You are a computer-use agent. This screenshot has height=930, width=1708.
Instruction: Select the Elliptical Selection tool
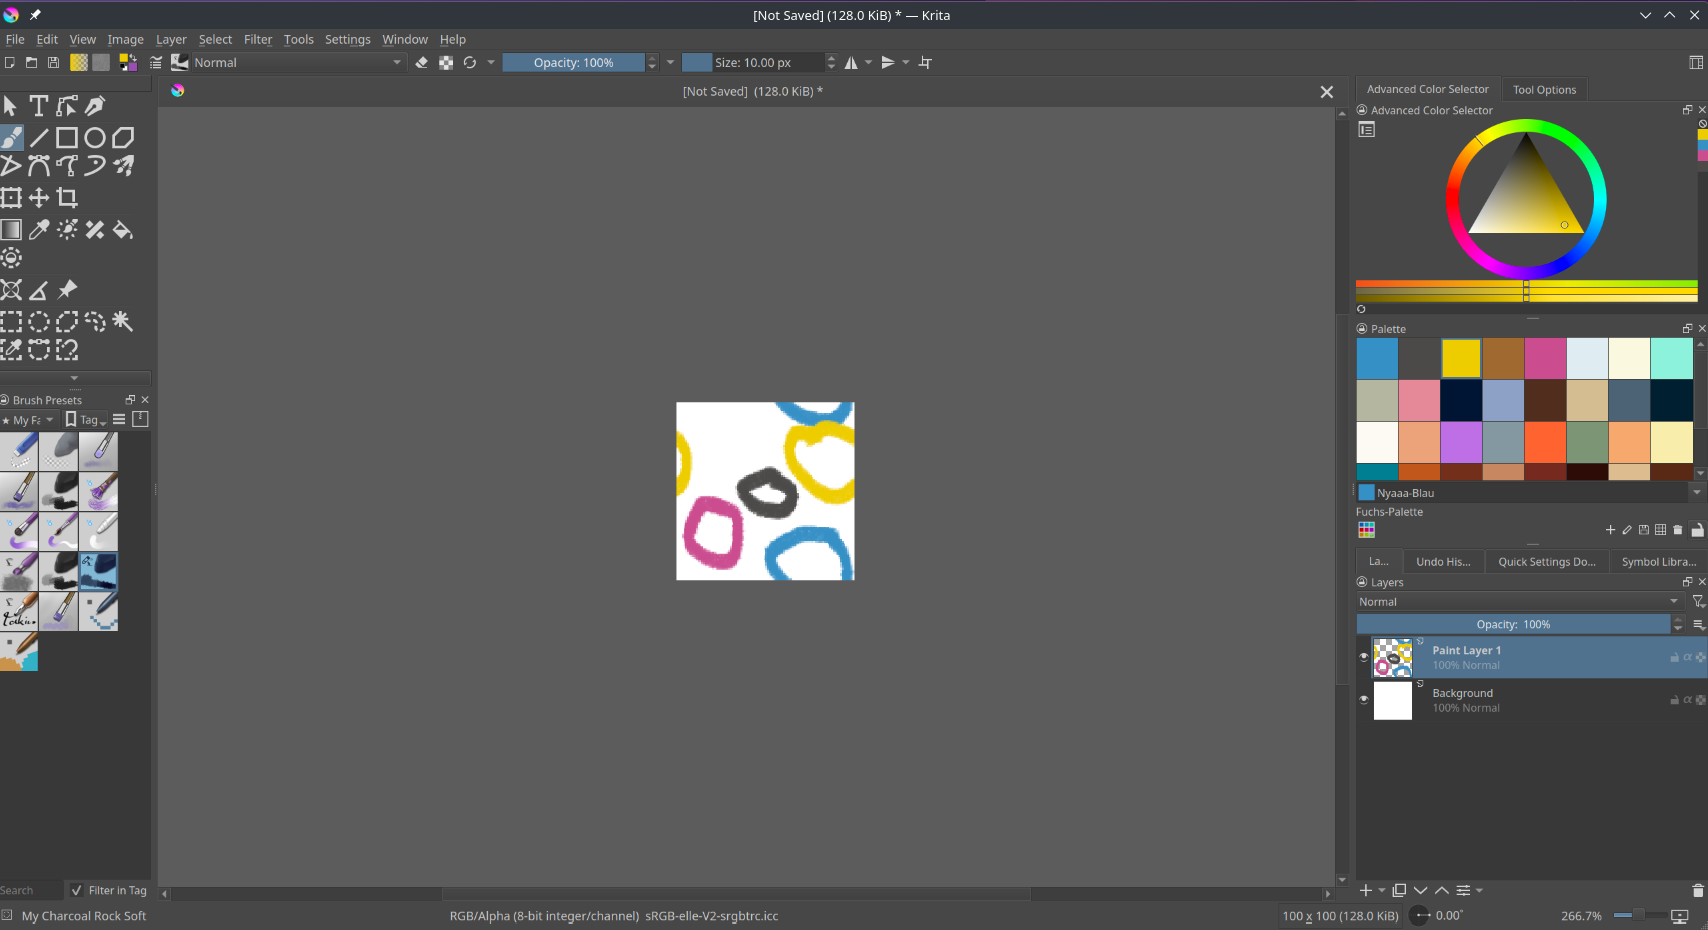tap(39, 322)
